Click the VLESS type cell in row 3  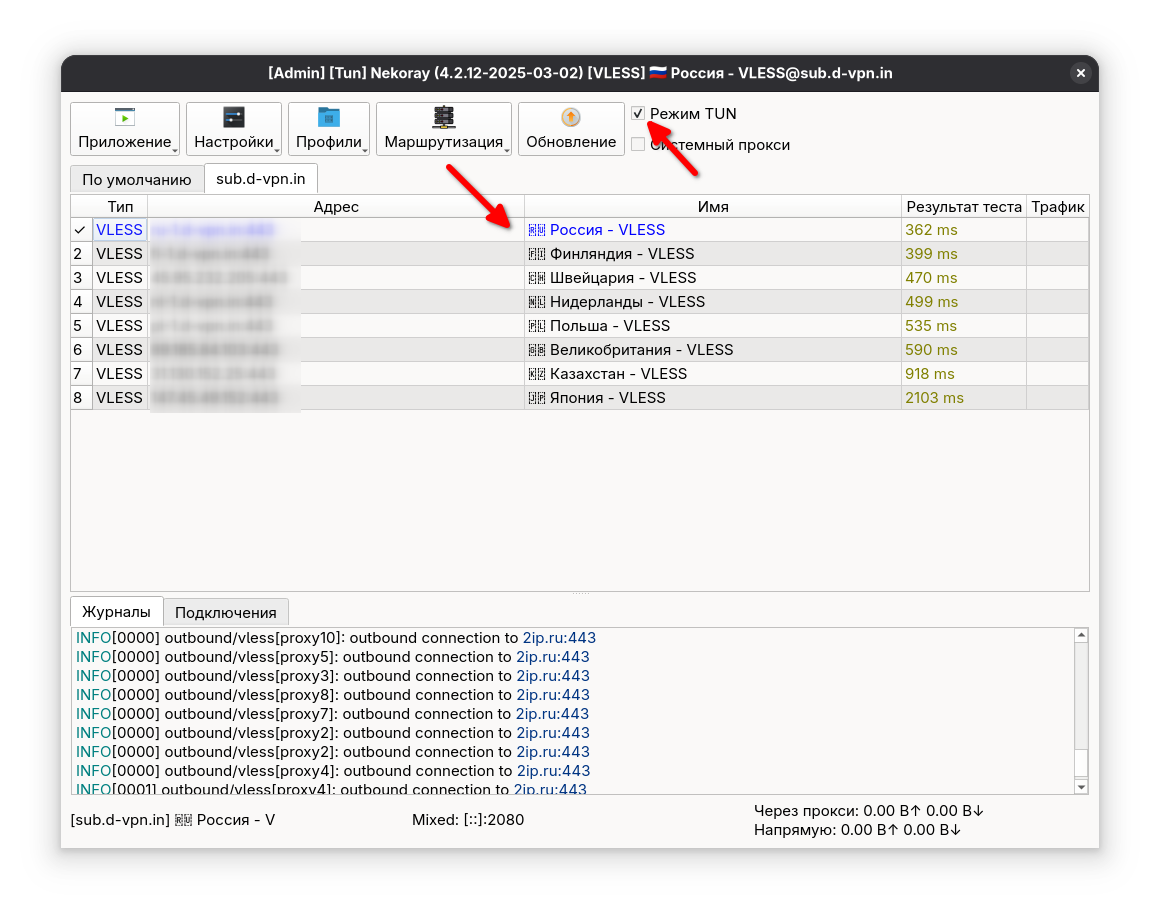click(119, 277)
